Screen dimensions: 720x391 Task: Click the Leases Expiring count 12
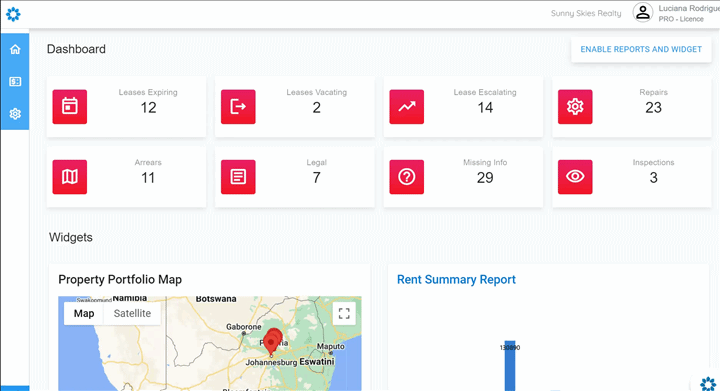pyautogui.click(x=148, y=108)
